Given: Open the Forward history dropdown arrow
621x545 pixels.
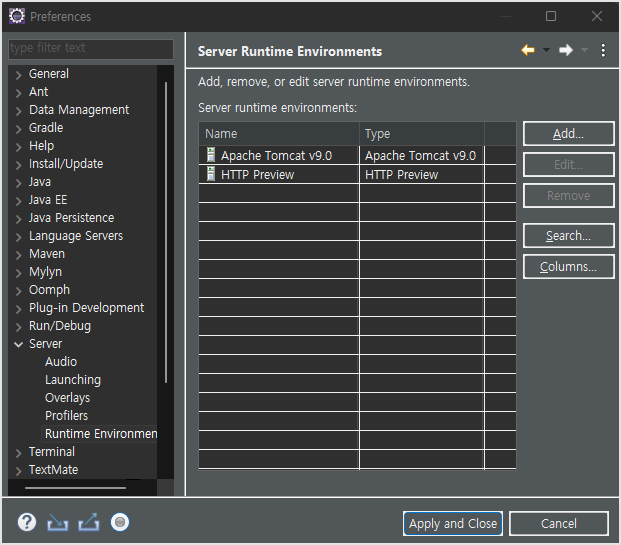Looking at the screenshot, I should (x=584, y=50).
